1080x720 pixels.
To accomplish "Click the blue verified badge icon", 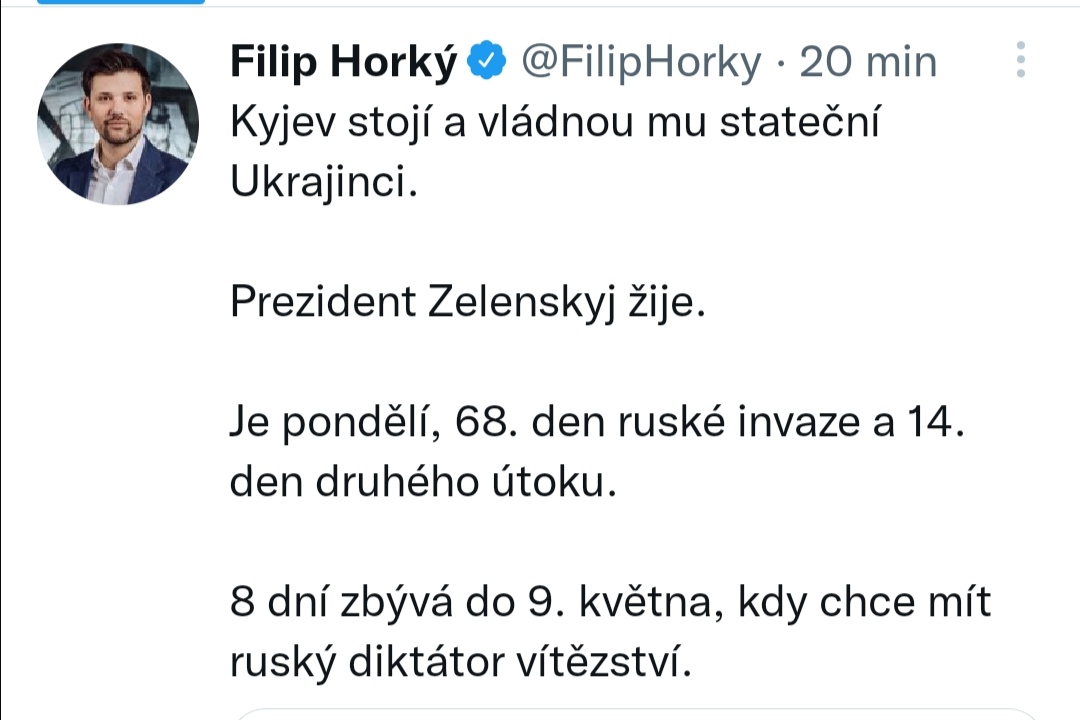I will (x=487, y=63).
